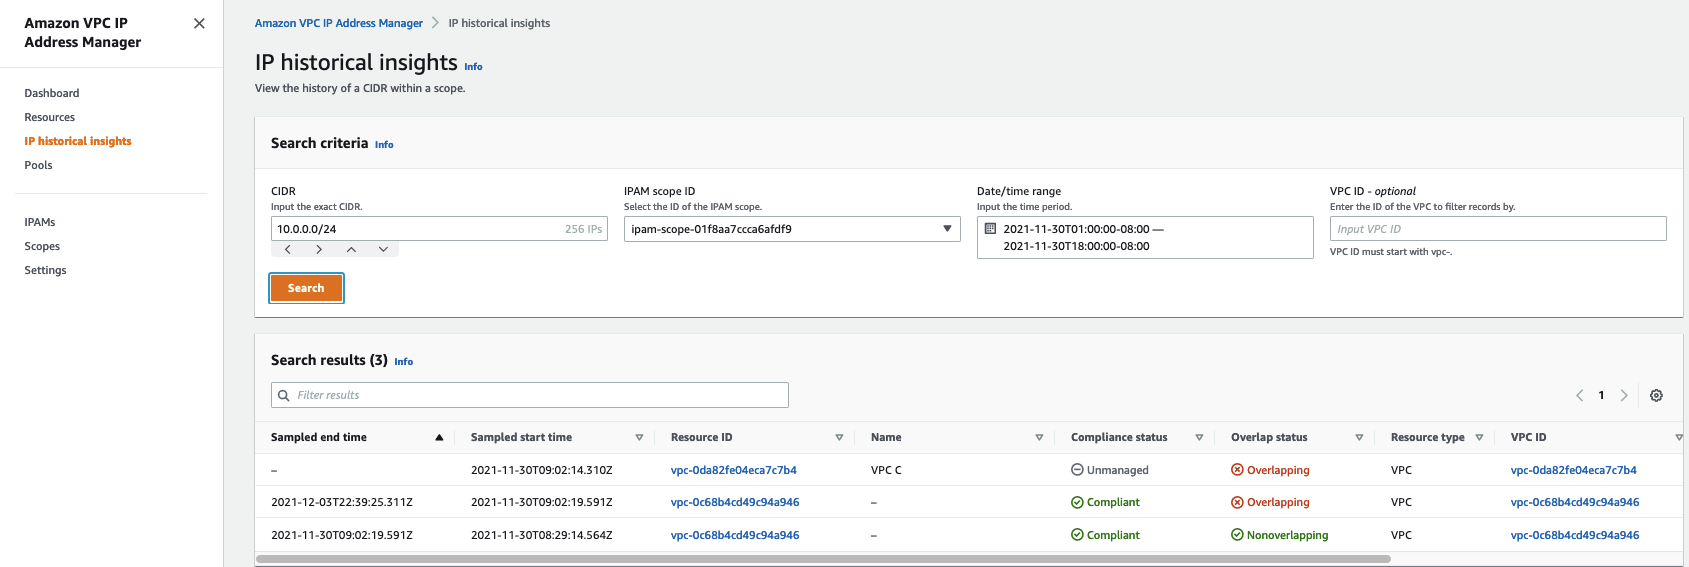Click the CIDR down caret
Viewport: 1689px width, 567px height.
coord(383,249)
